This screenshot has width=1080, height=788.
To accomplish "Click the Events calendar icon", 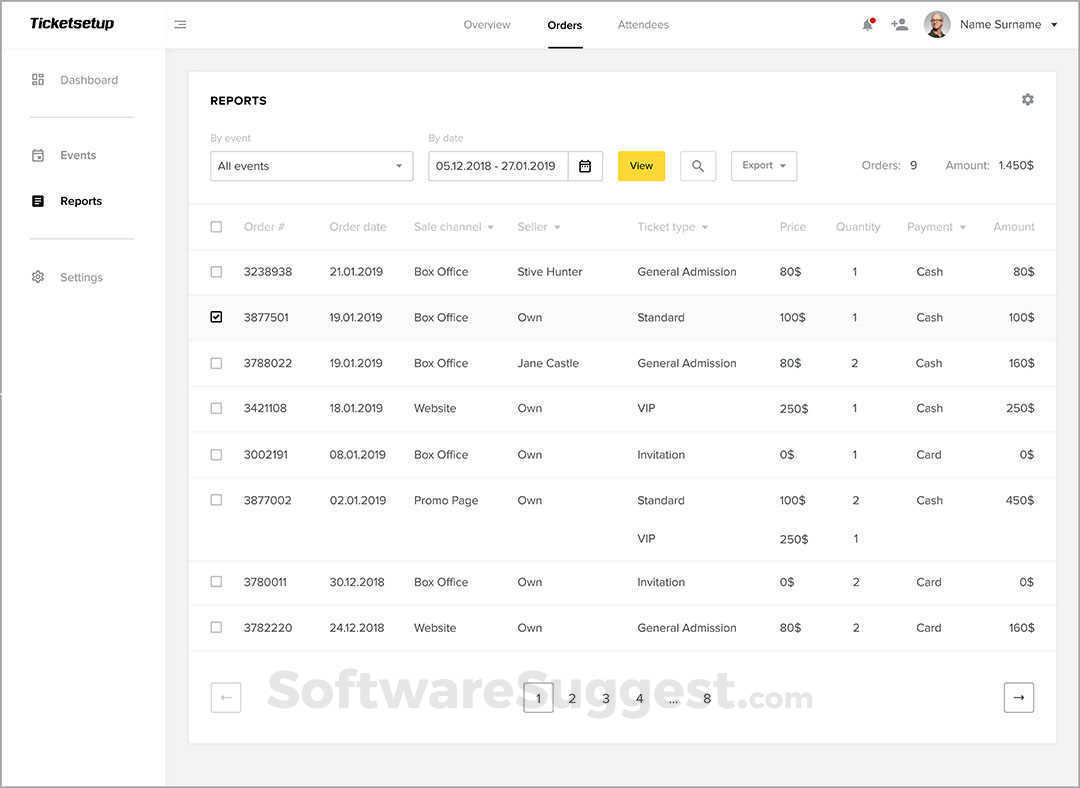I will 38,155.
